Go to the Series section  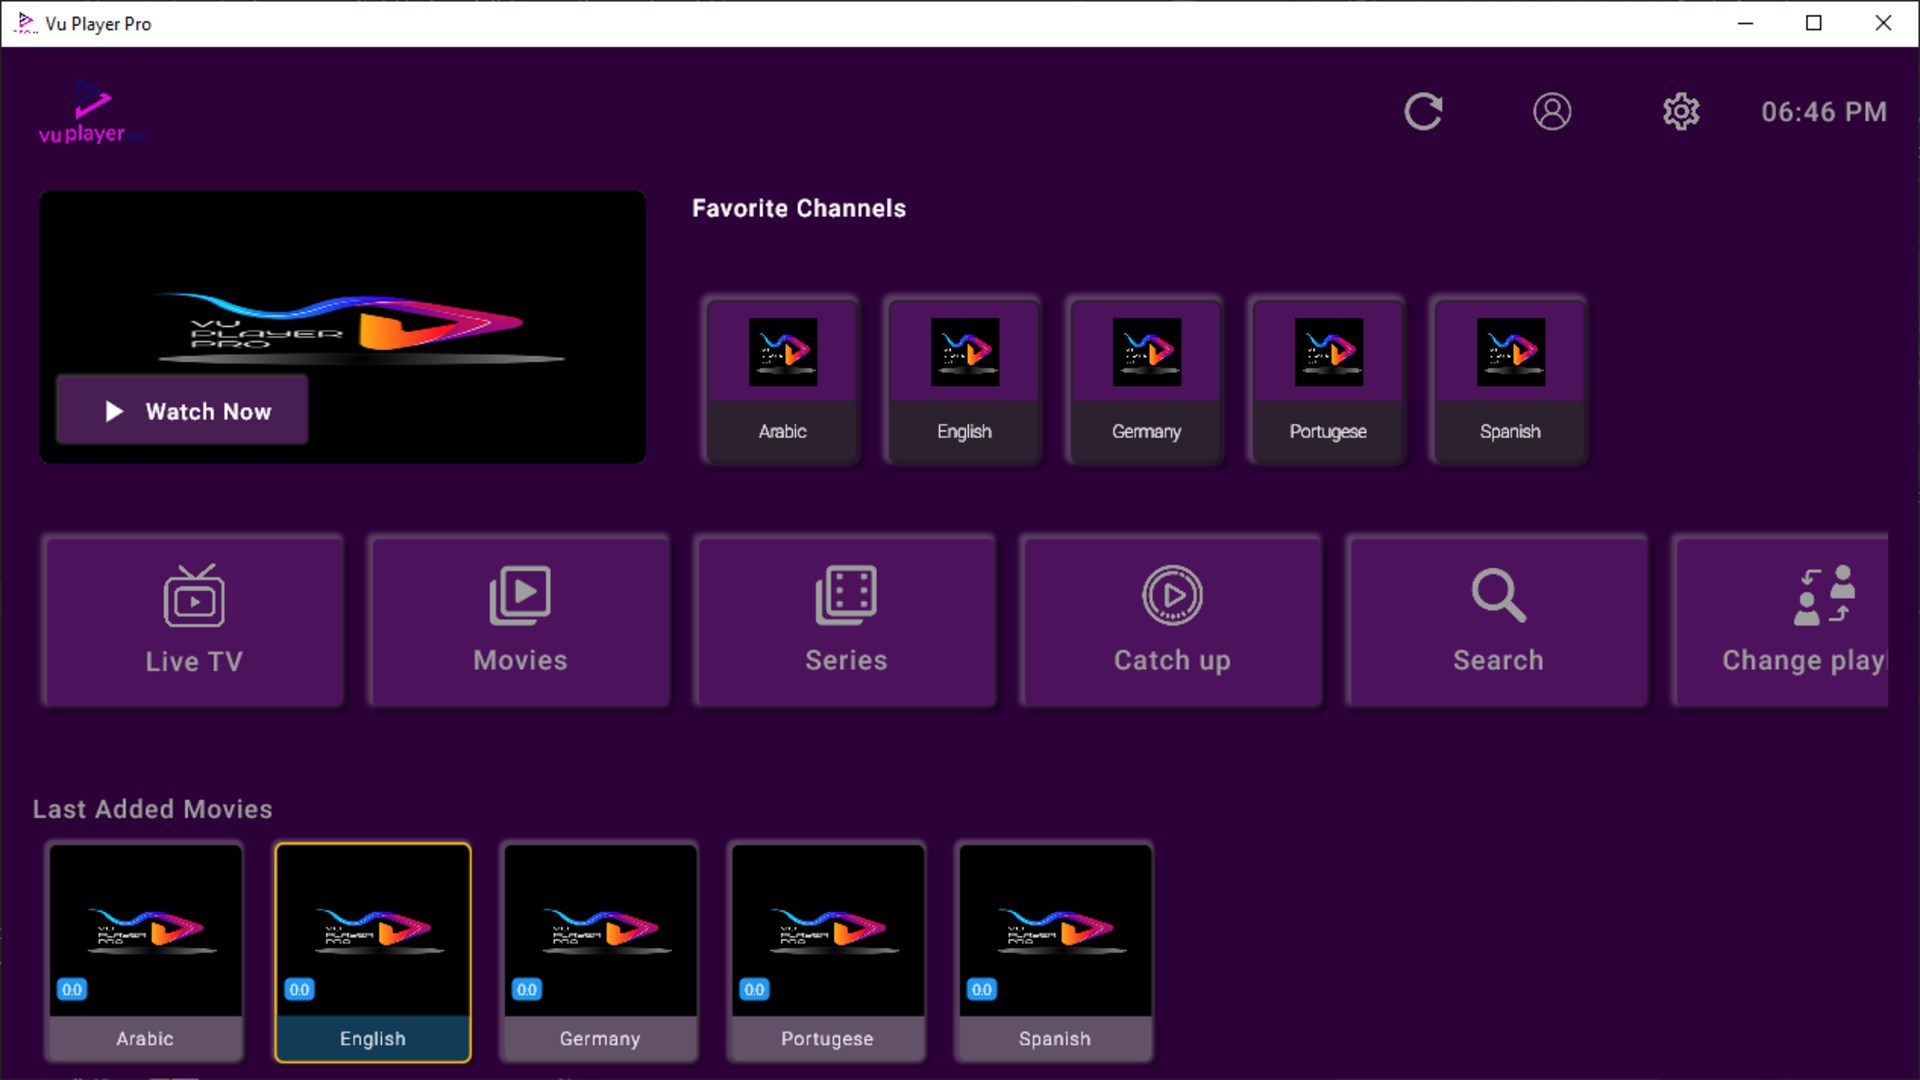click(x=846, y=621)
